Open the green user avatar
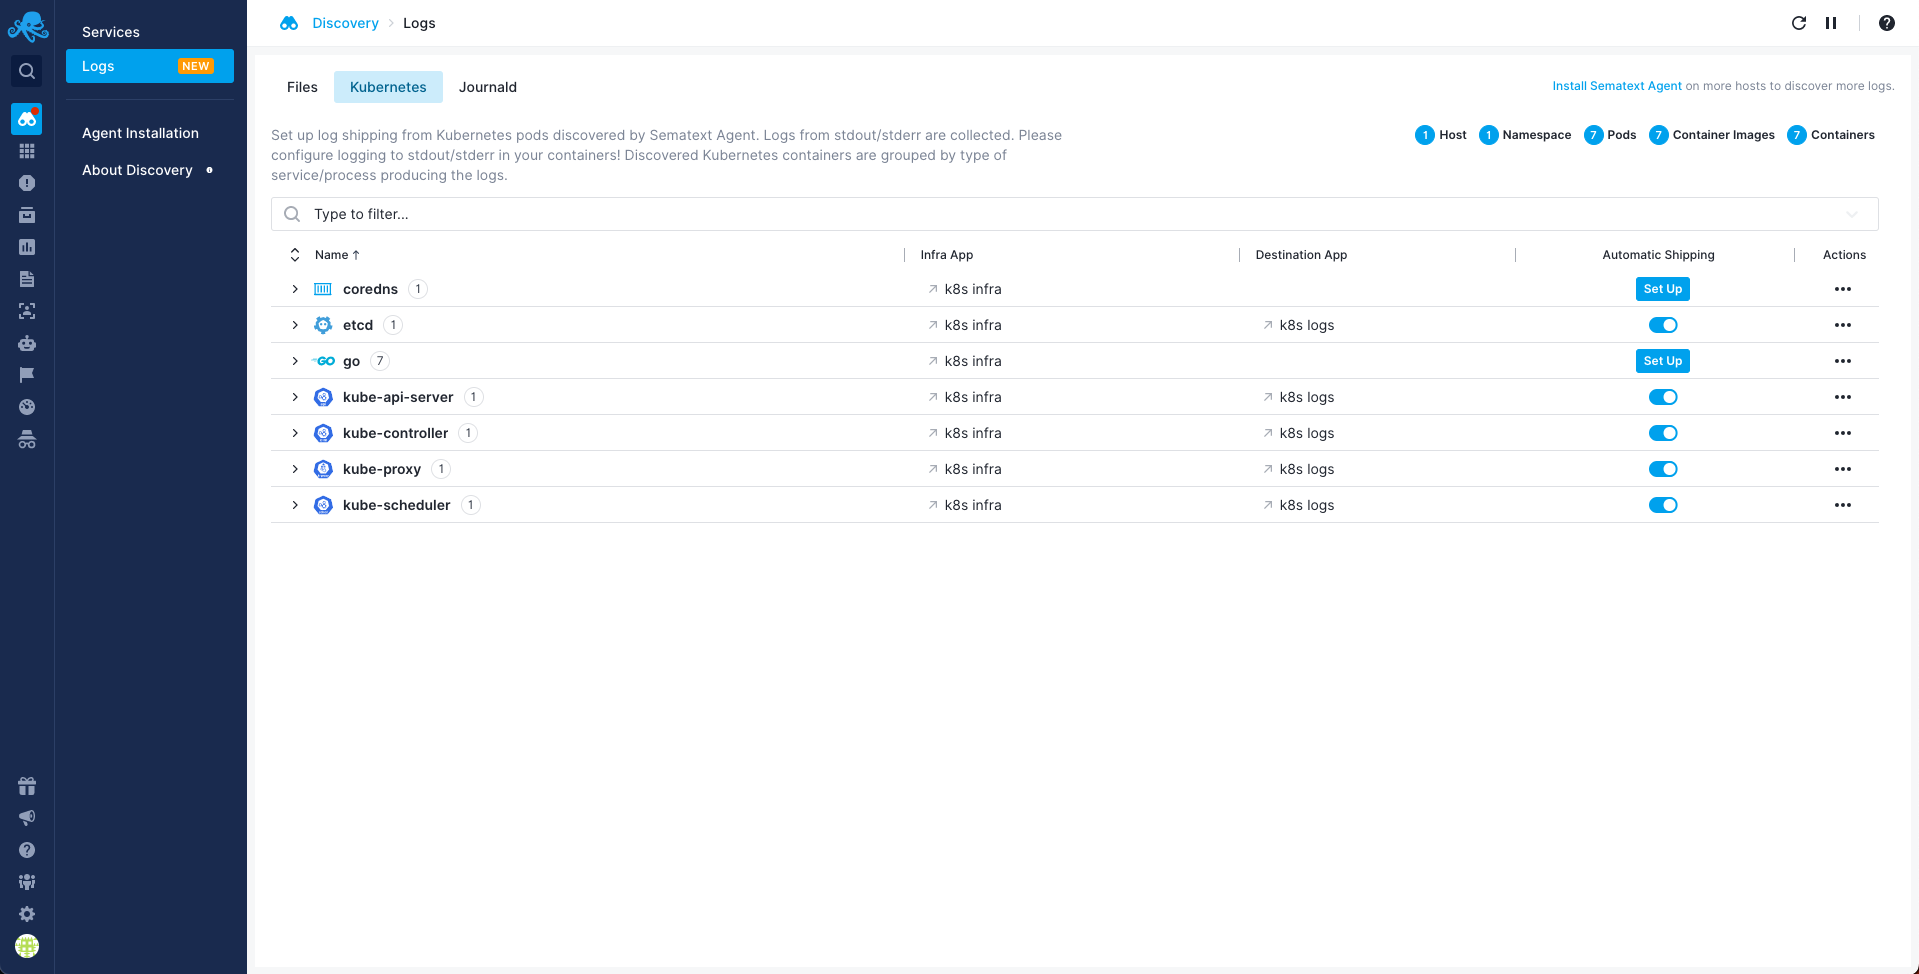 coord(27,946)
